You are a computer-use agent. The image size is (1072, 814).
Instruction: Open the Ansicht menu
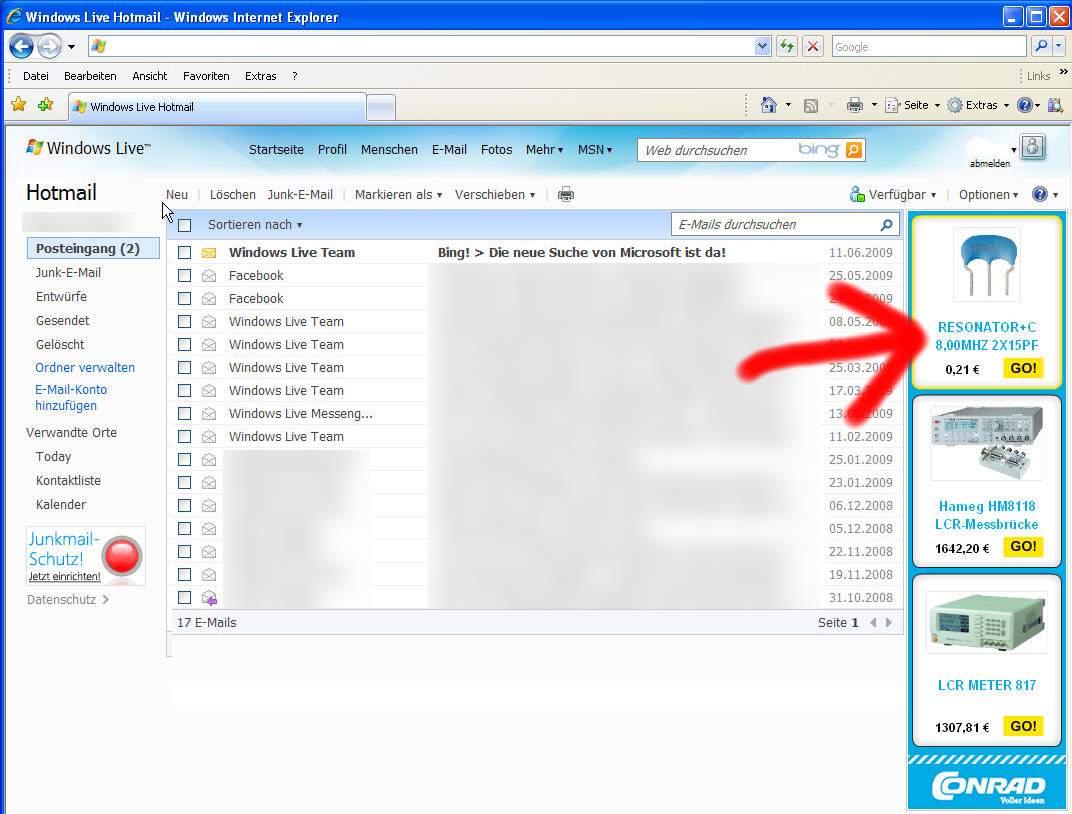(150, 76)
